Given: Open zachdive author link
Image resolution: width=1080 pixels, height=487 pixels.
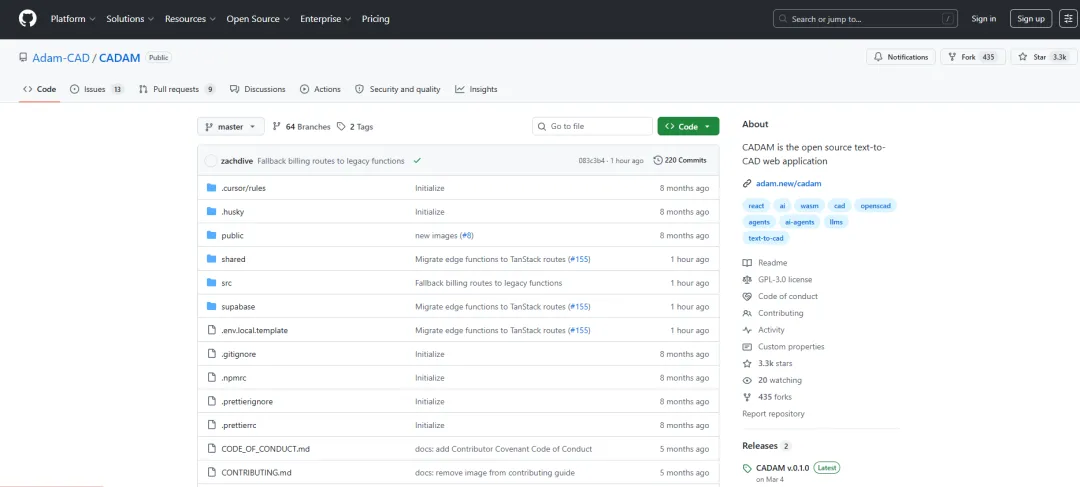Looking at the screenshot, I should [237, 161].
